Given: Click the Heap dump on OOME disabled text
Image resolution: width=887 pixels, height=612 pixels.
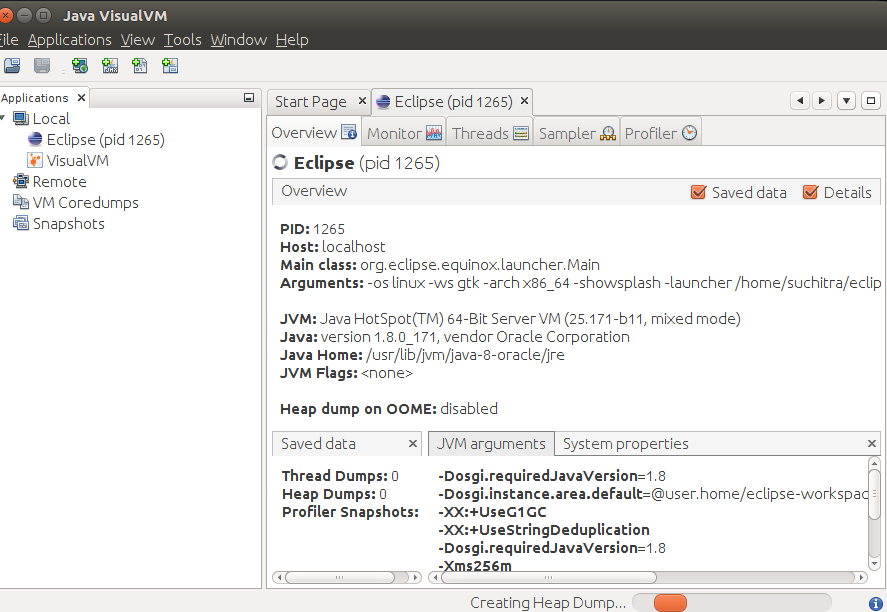Looking at the screenshot, I should coord(389,408).
